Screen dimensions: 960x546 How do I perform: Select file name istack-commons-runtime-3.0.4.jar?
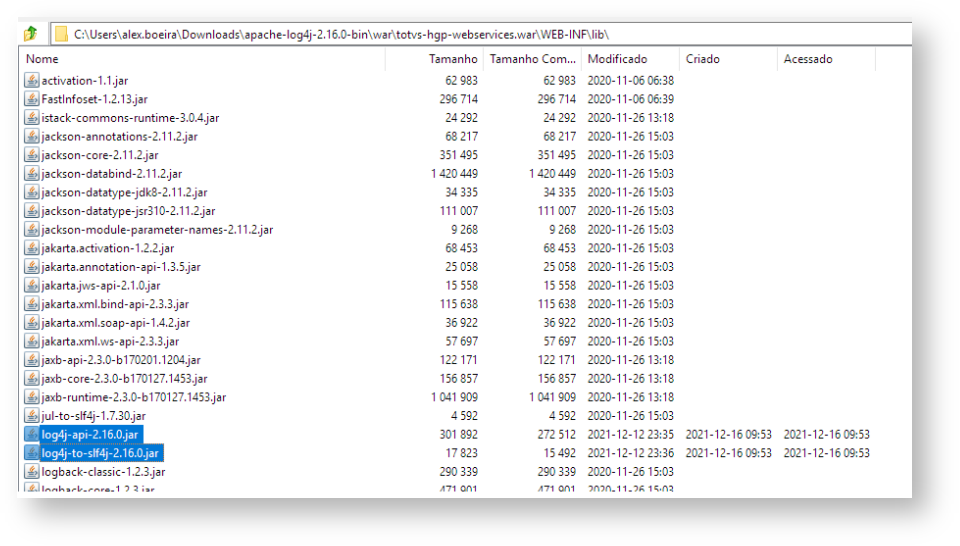pyautogui.click(x=130, y=118)
